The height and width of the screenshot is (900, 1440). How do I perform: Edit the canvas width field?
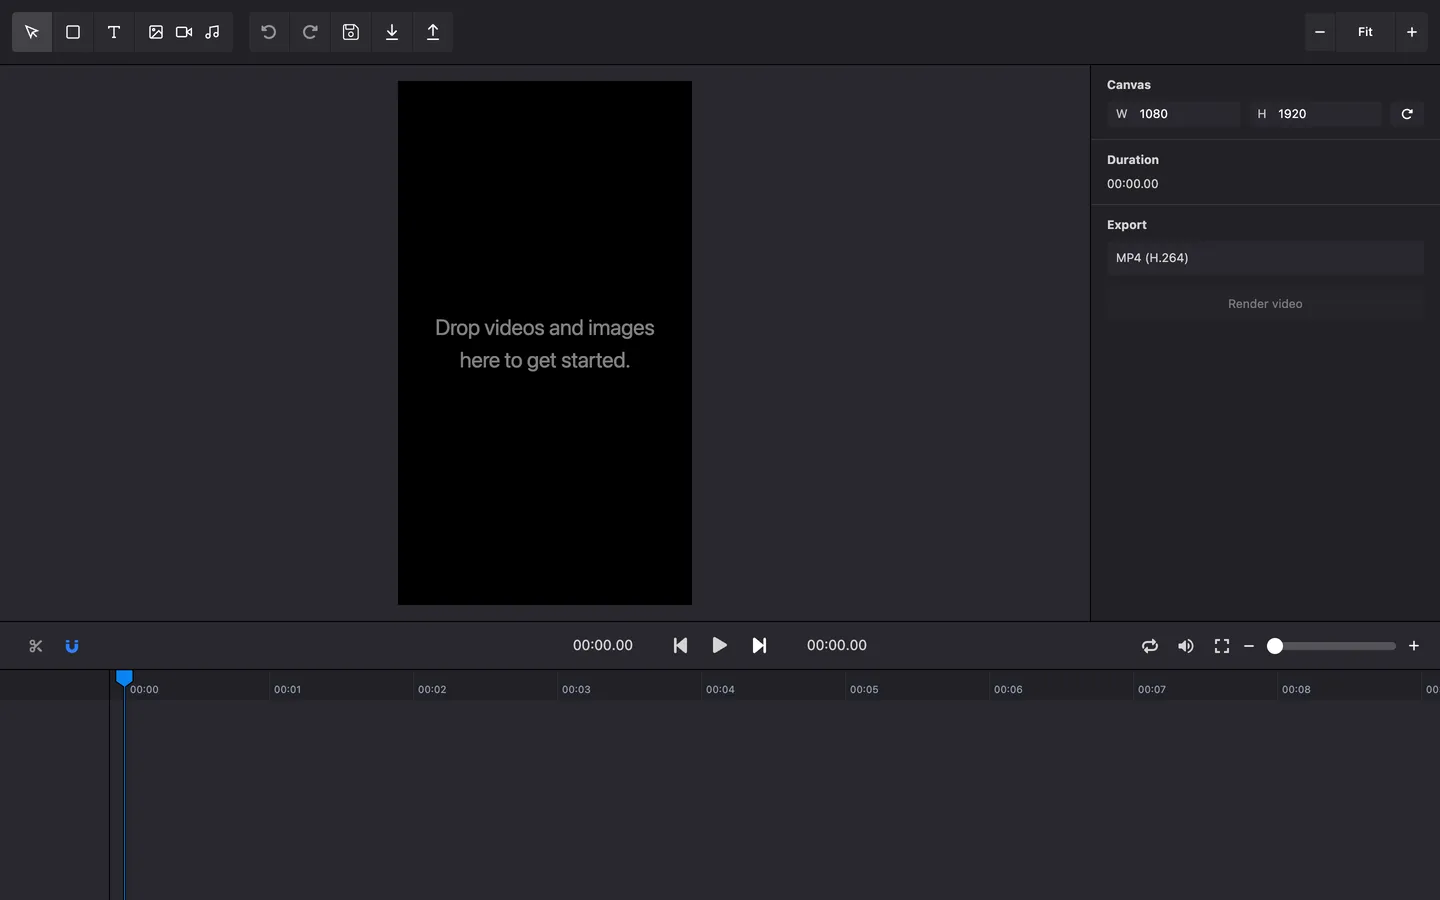1174,114
